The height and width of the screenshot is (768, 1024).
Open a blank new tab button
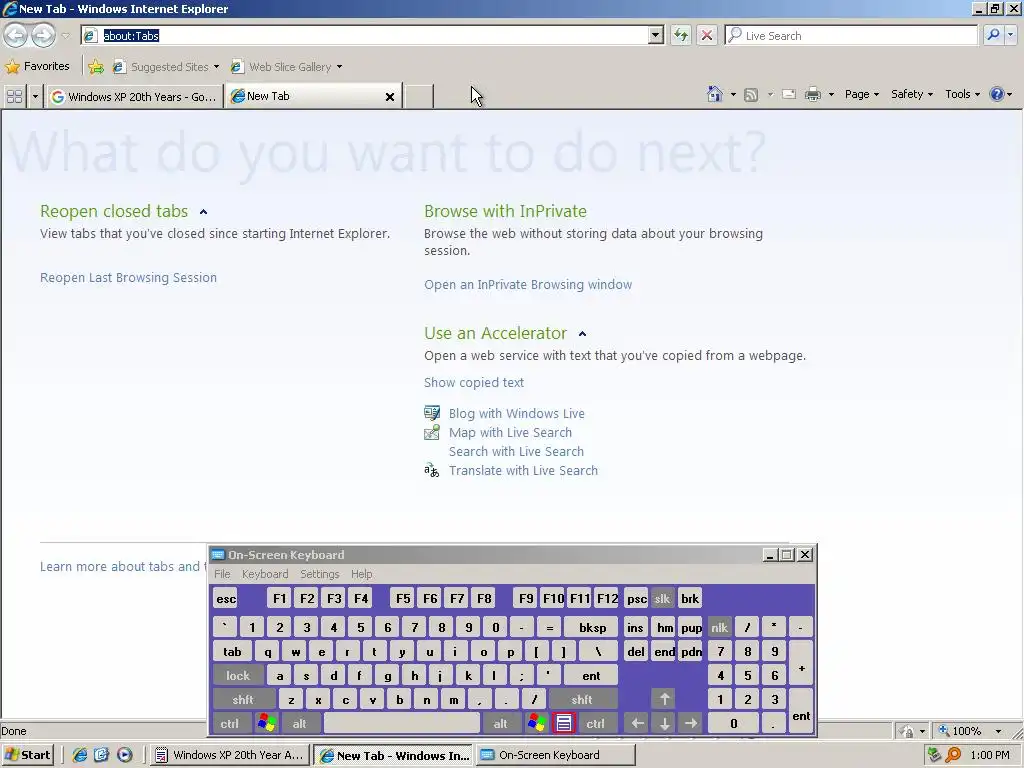pyautogui.click(x=419, y=97)
